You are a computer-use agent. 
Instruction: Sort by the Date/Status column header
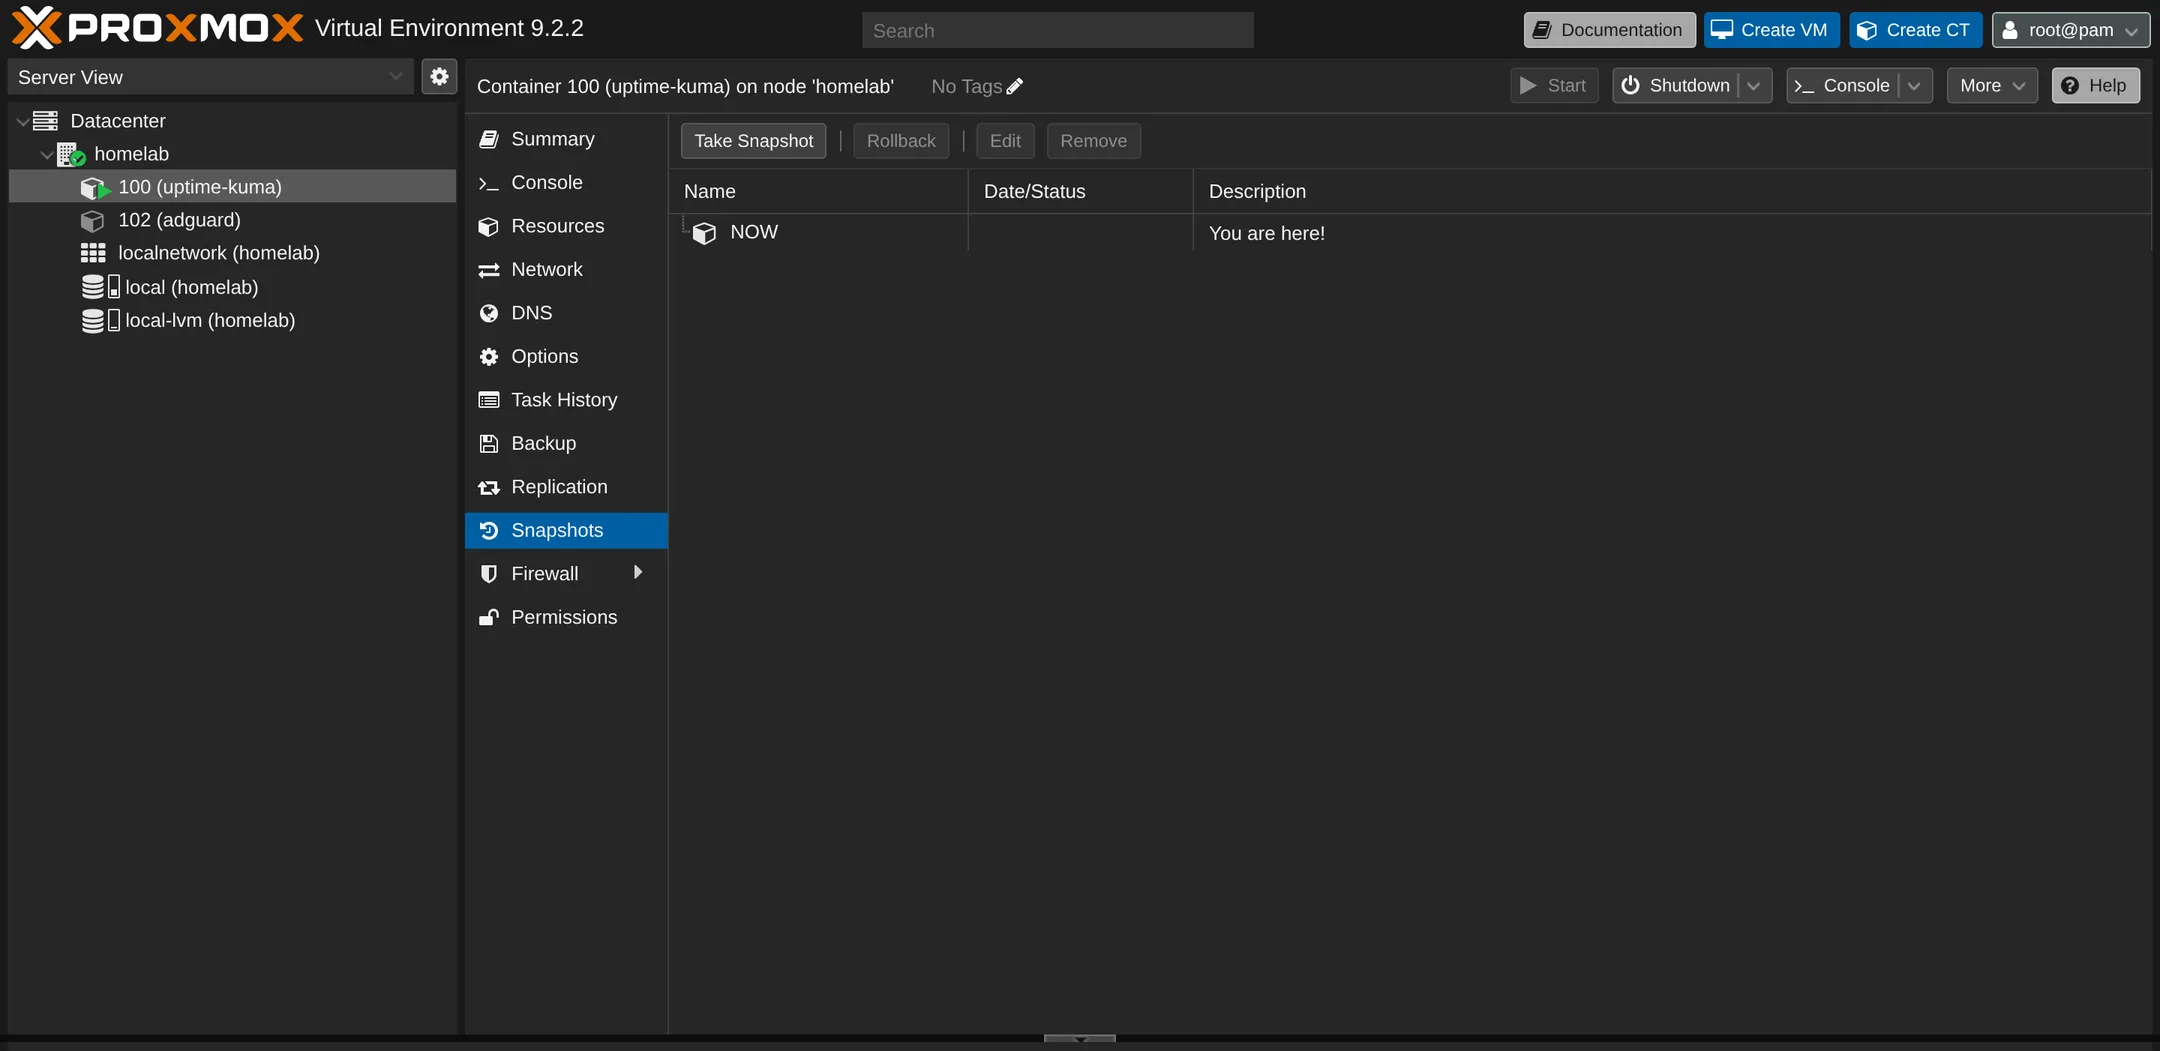pyautogui.click(x=1080, y=191)
